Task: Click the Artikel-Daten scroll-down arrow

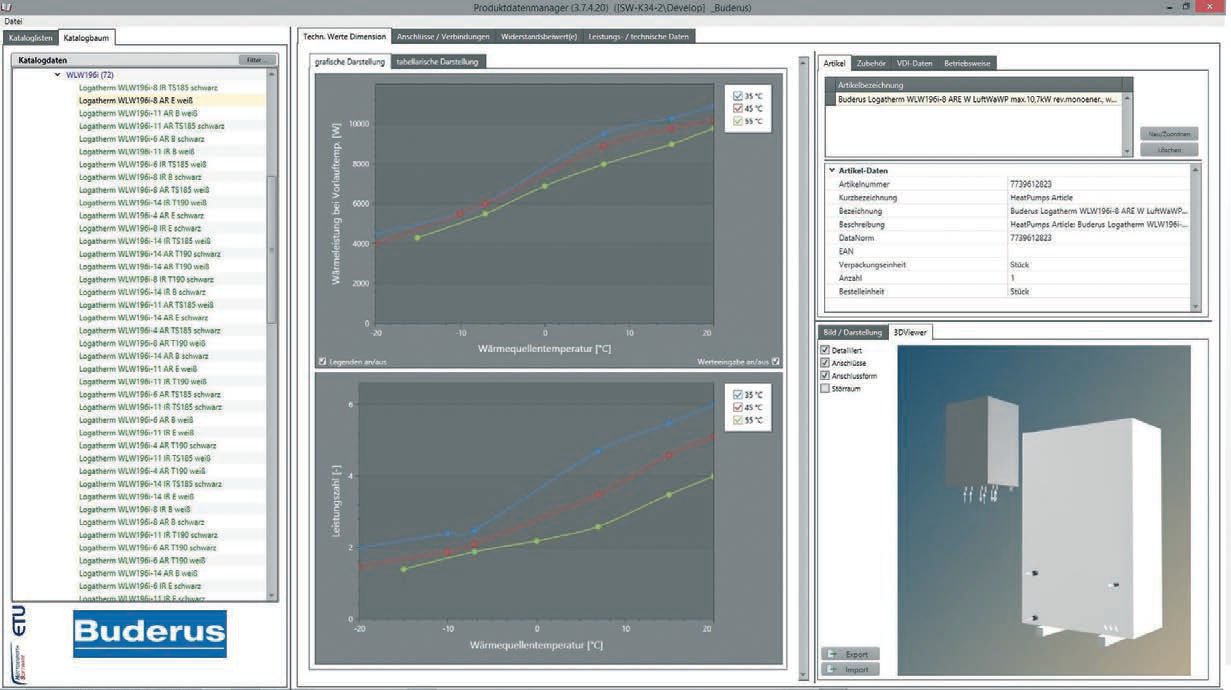Action: [x=1196, y=306]
